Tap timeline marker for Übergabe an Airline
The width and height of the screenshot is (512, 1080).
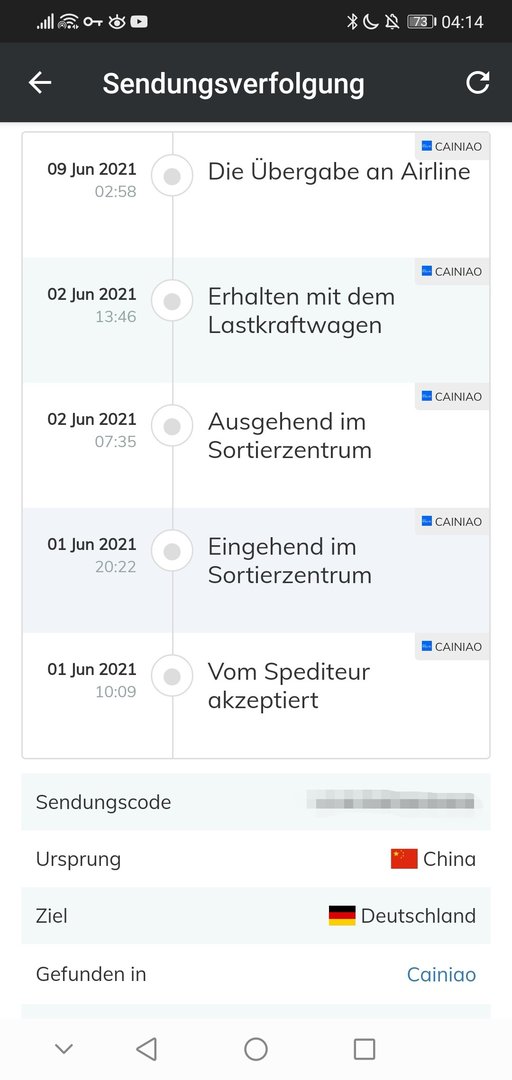coord(172,176)
